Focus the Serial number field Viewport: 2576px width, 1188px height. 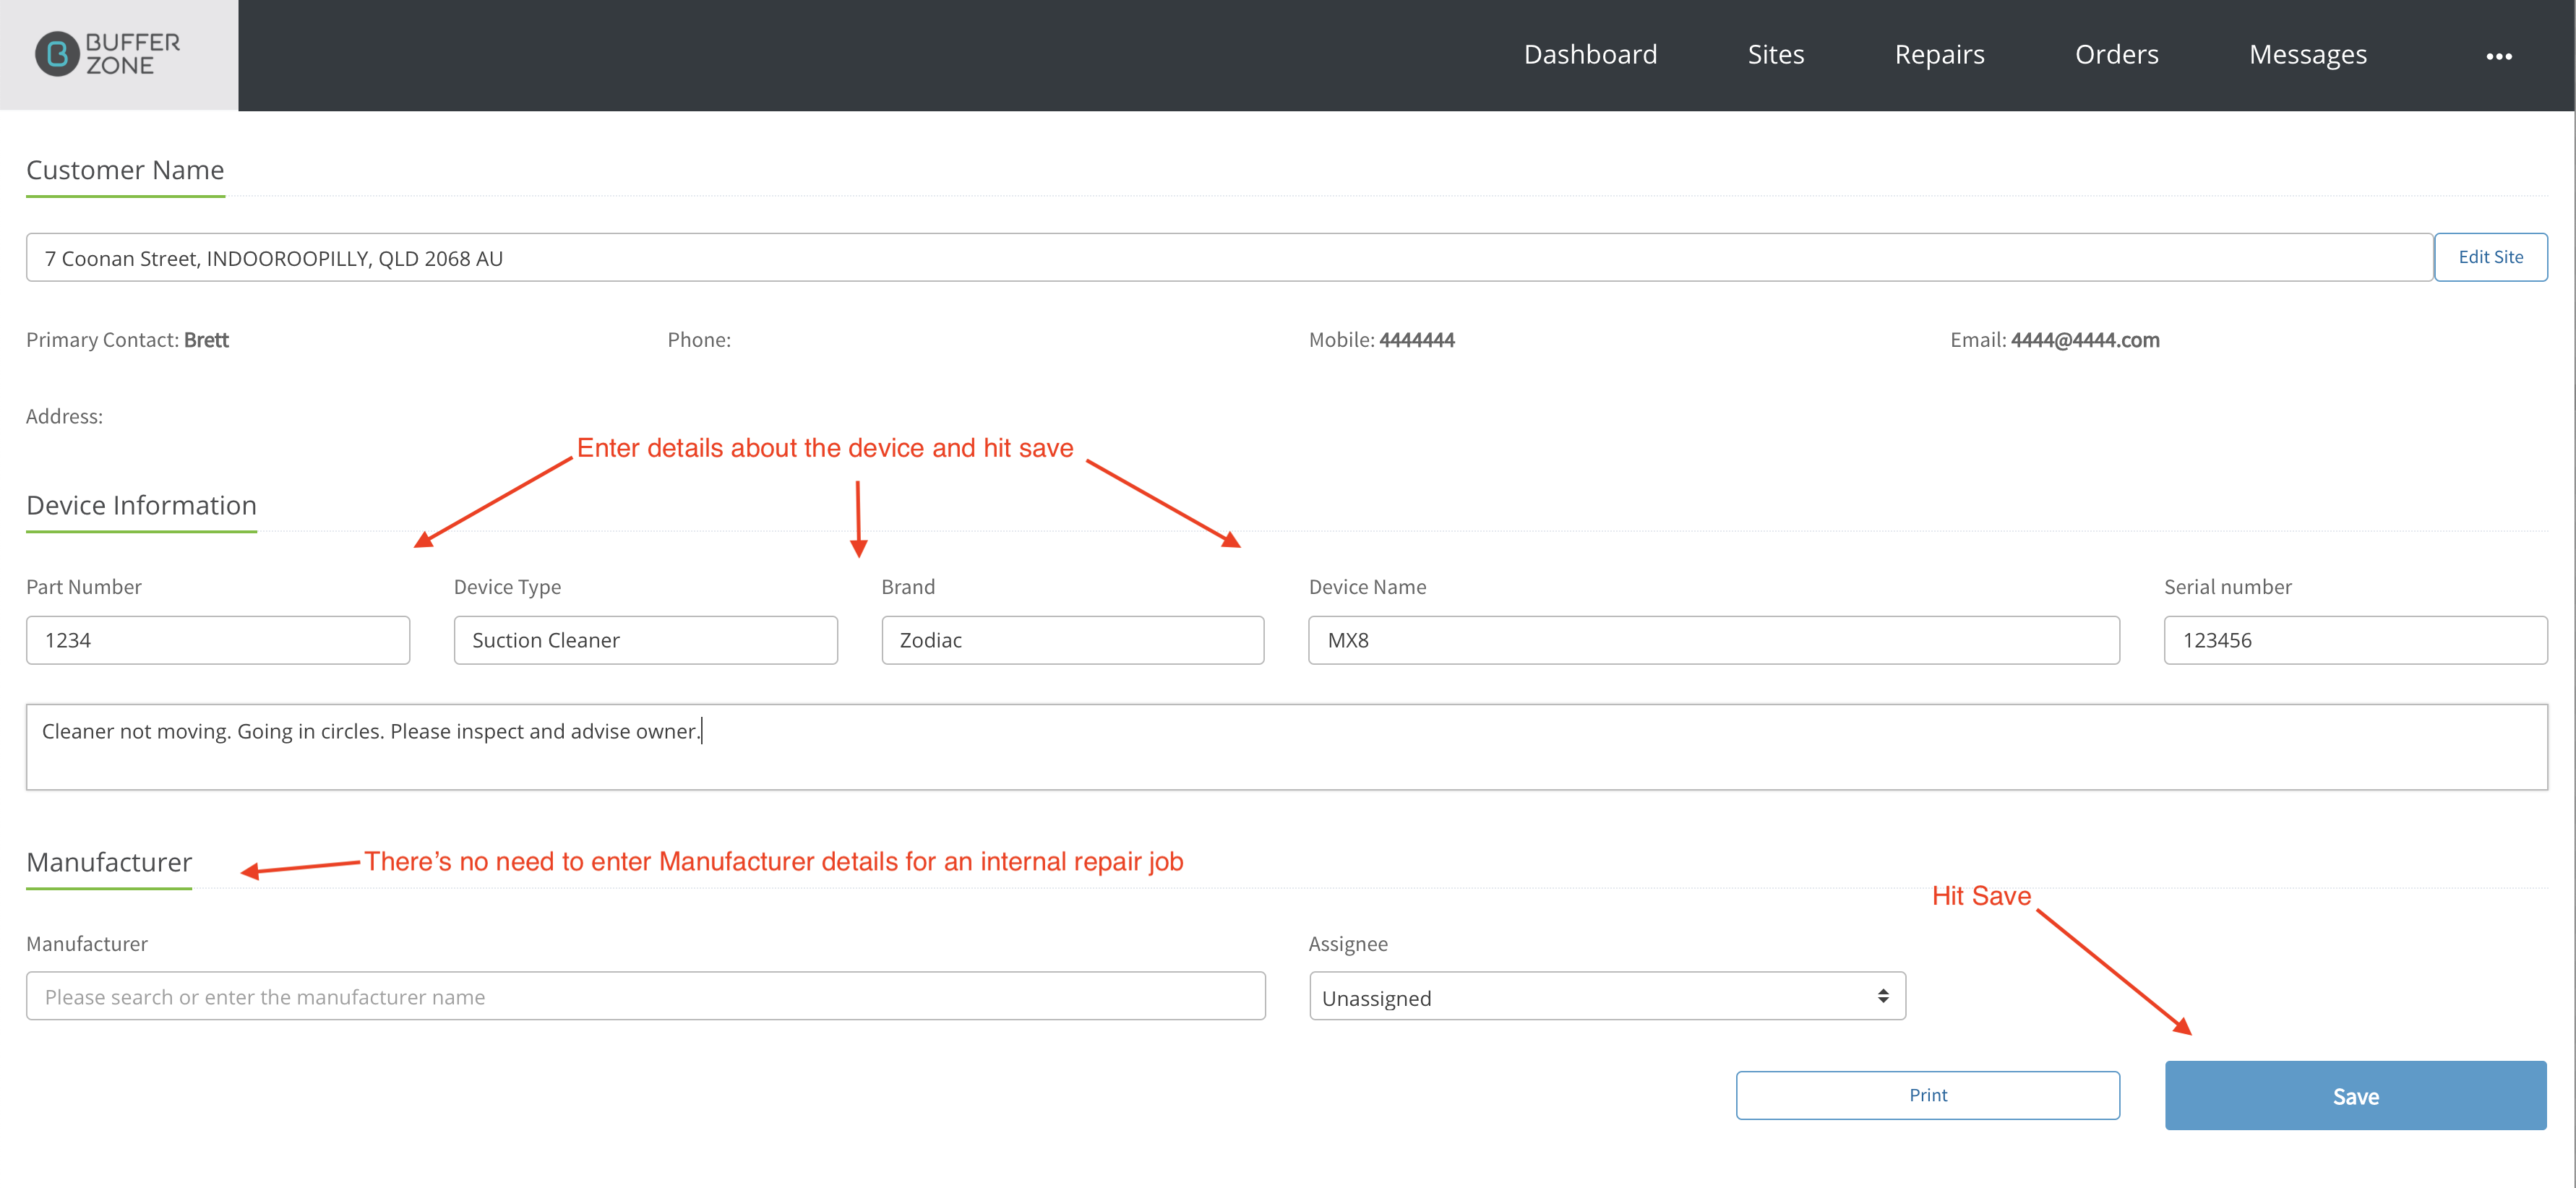coord(2355,640)
